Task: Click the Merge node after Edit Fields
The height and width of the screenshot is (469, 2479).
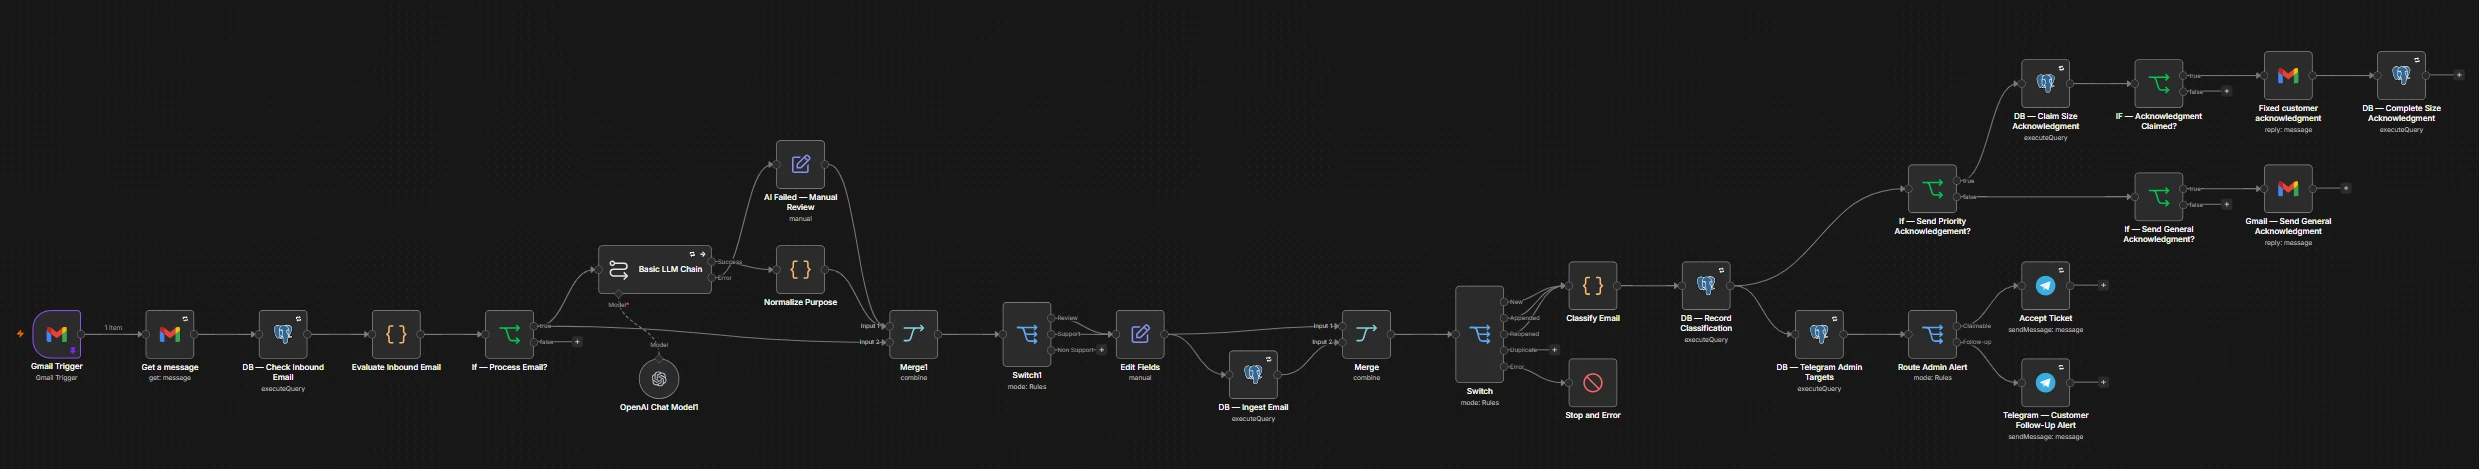Action: (x=1366, y=334)
